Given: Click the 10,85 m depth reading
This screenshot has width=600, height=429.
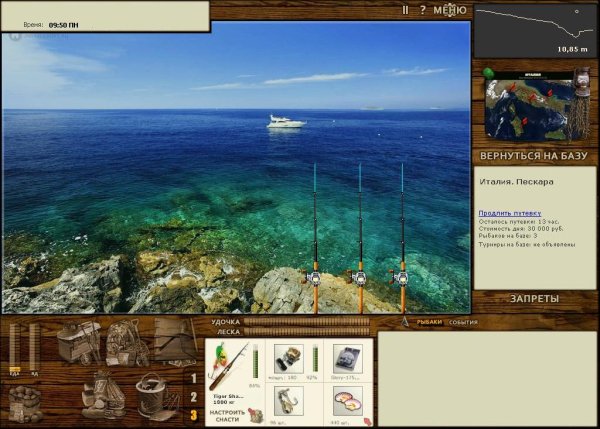Looking at the screenshot, I should 572,49.
